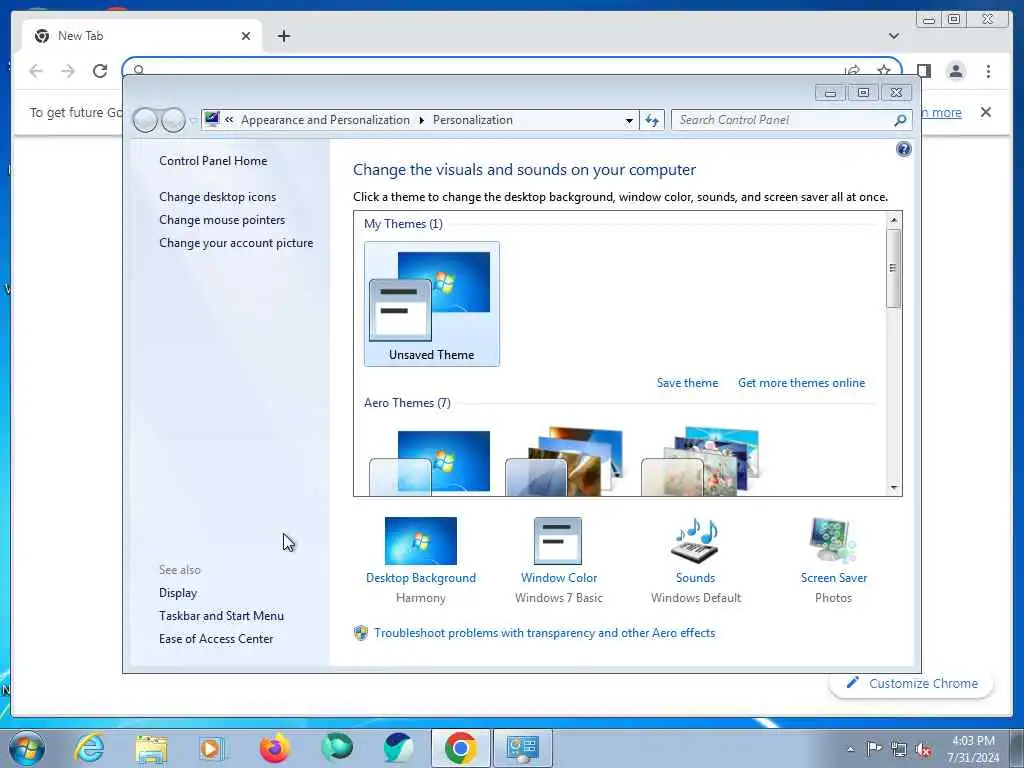Select the Architecture Aero theme thumbnail
Viewport: 1024px width, 768px height.
pyautogui.click(x=565, y=462)
